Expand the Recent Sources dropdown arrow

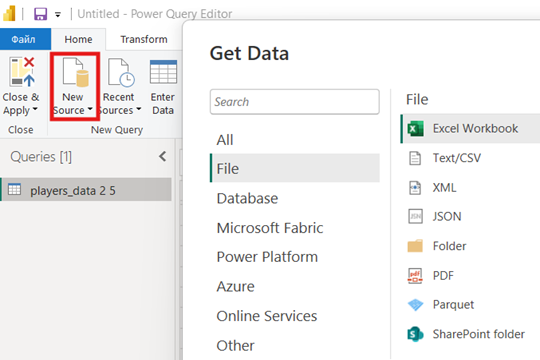point(138,109)
